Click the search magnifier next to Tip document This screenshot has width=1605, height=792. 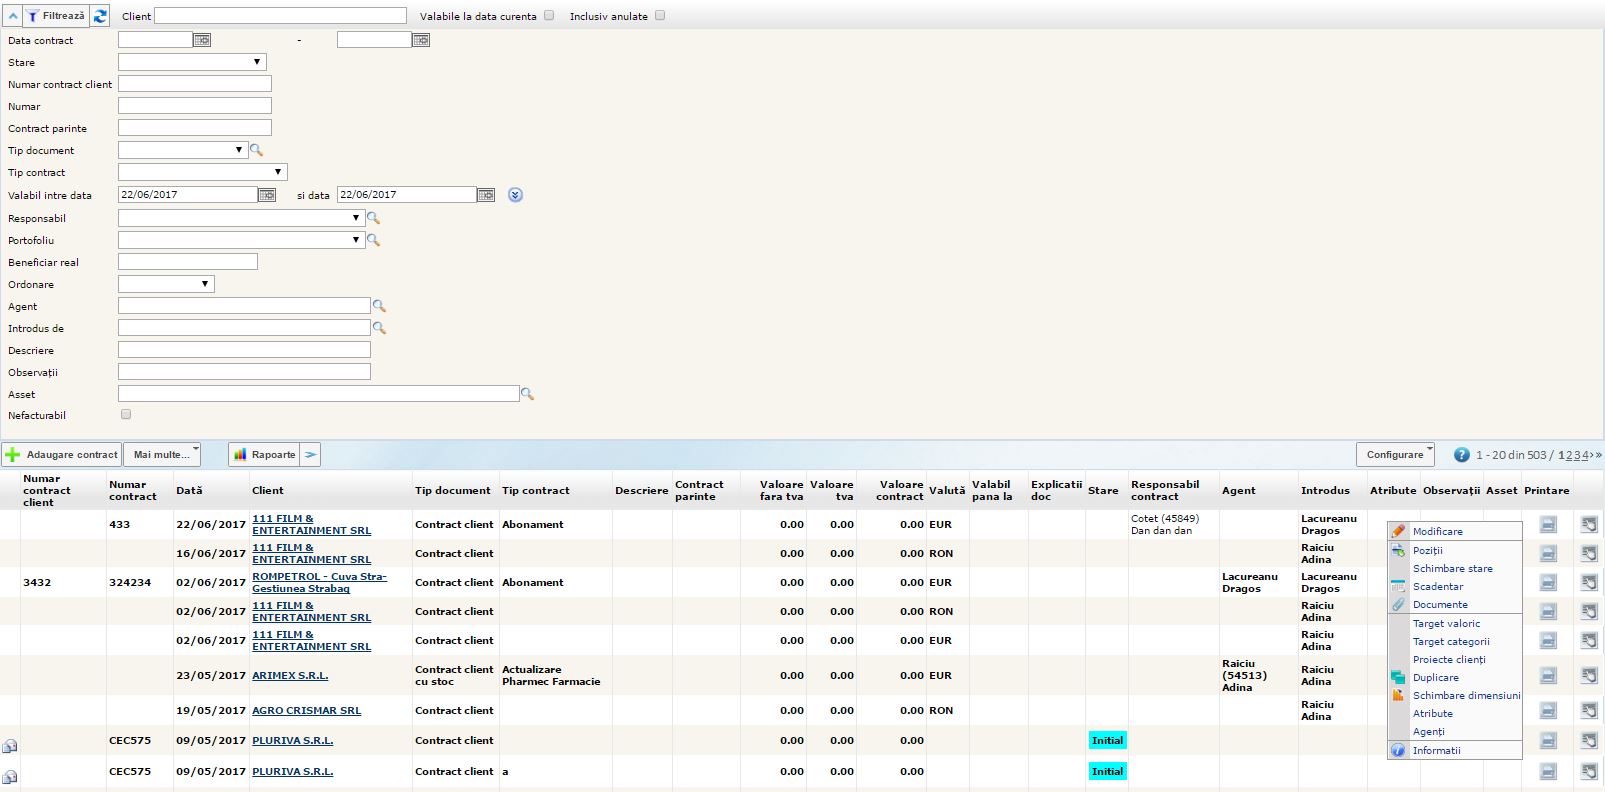tap(256, 150)
